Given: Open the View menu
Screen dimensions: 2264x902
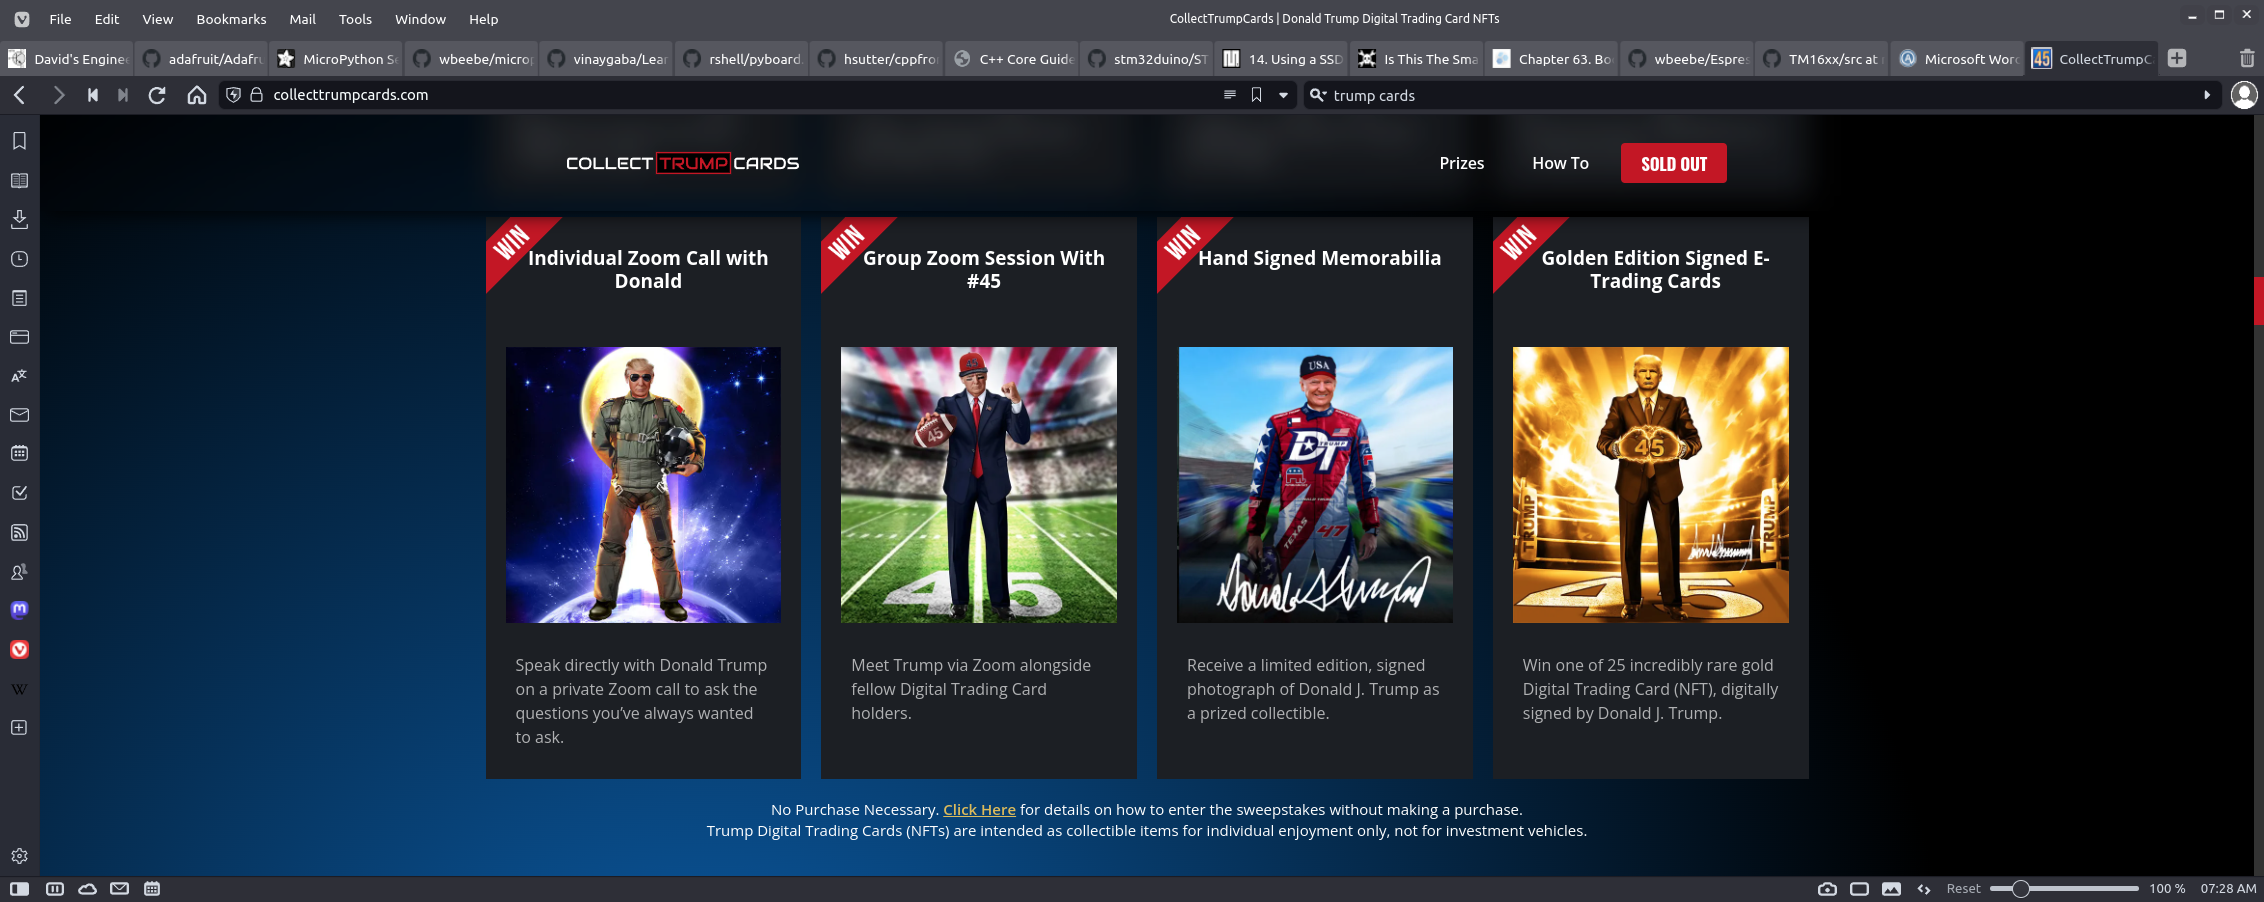Looking at the screenshot, I should (157, 19).
